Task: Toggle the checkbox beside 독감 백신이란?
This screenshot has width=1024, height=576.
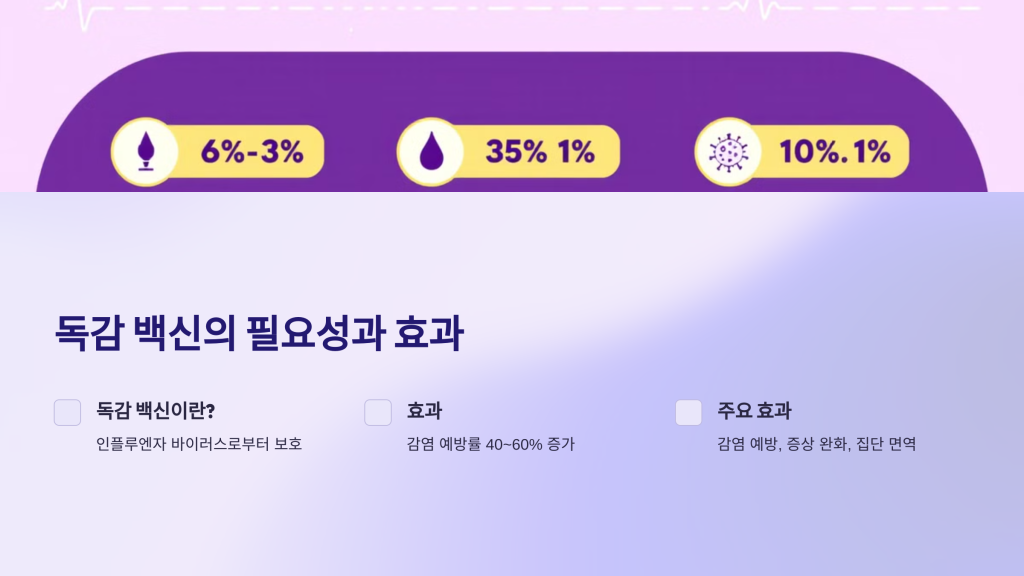Action: tap(67, 412)
